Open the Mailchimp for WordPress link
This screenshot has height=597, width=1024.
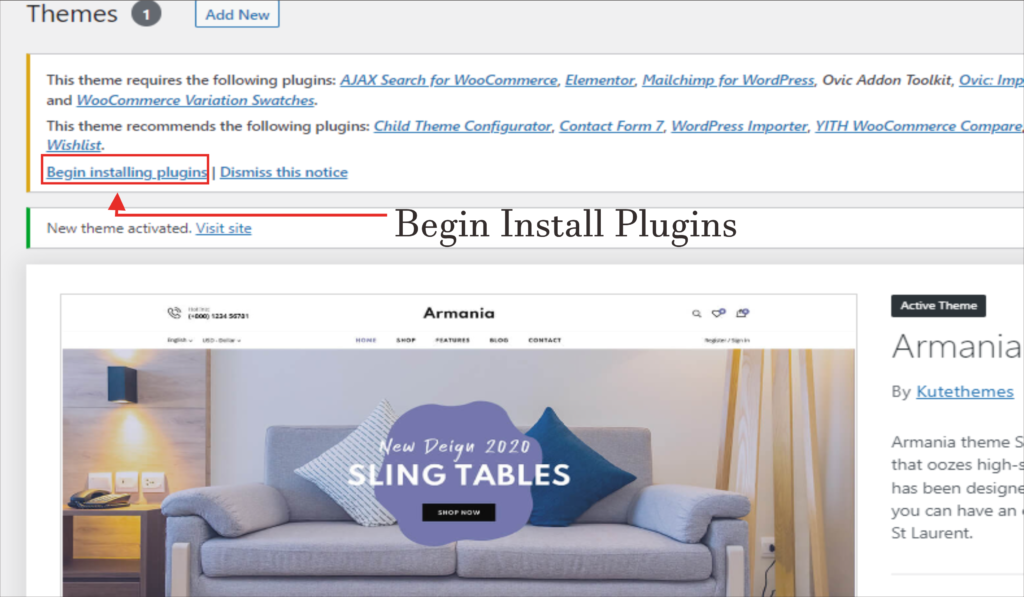728,80
